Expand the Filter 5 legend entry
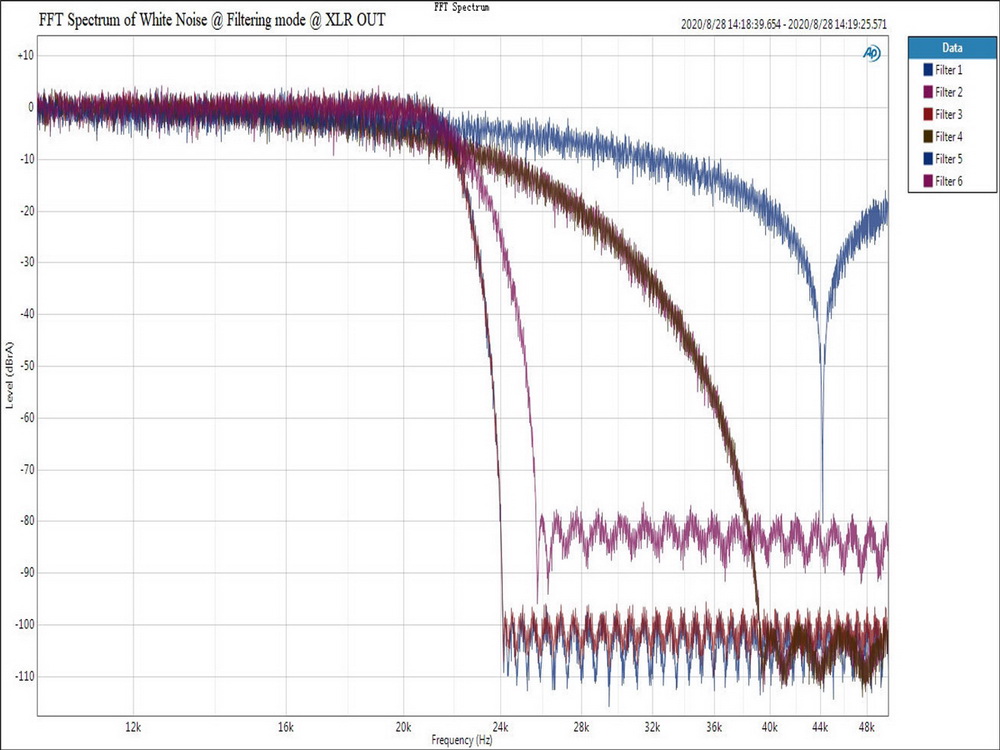Image resolution: width=1000 pixels, height=750 pixels. pos(948,158)
